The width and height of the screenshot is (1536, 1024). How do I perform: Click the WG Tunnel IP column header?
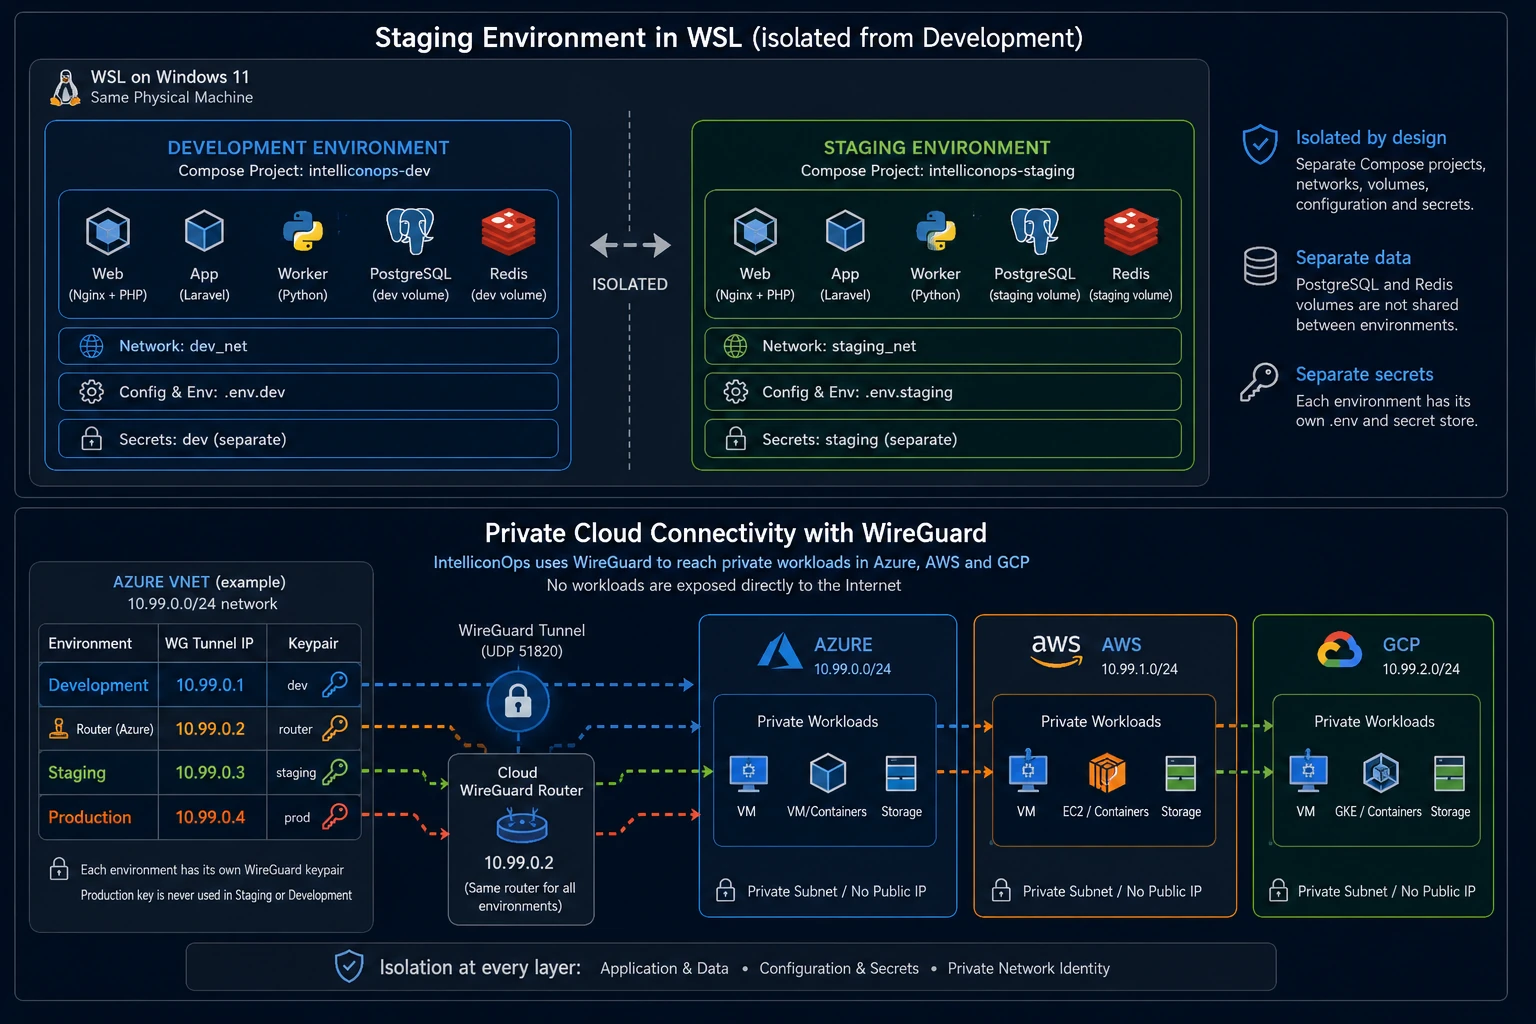[210, 643]
